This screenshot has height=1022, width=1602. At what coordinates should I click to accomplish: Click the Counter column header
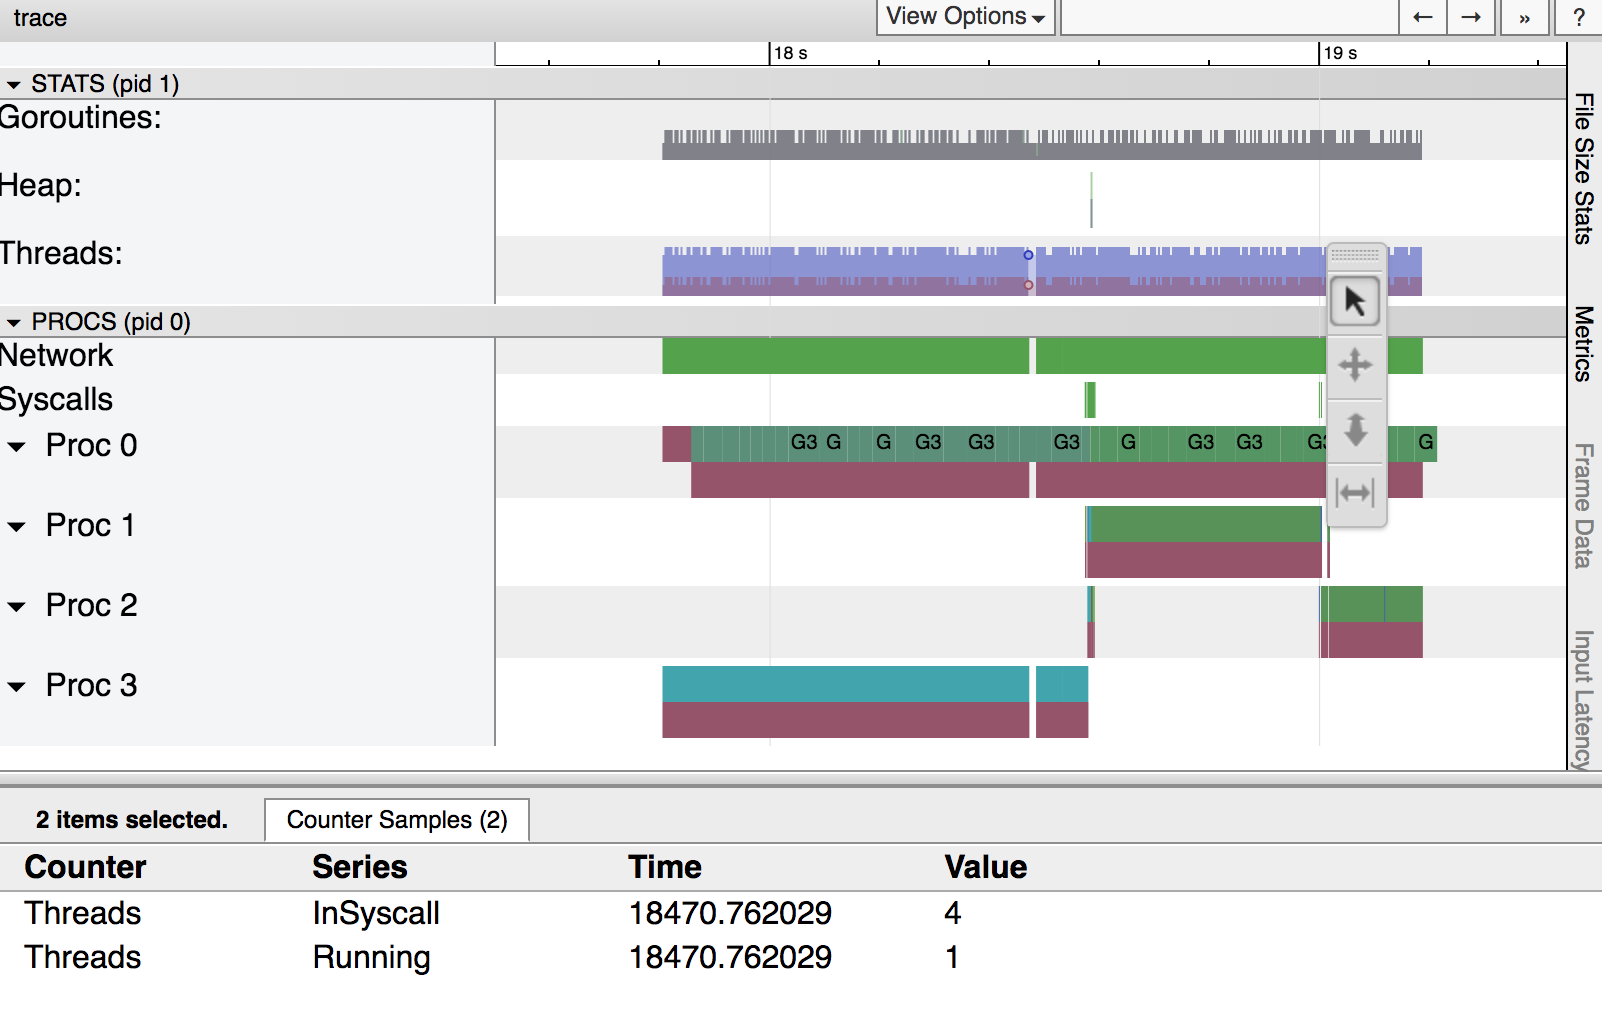(86, 867)
